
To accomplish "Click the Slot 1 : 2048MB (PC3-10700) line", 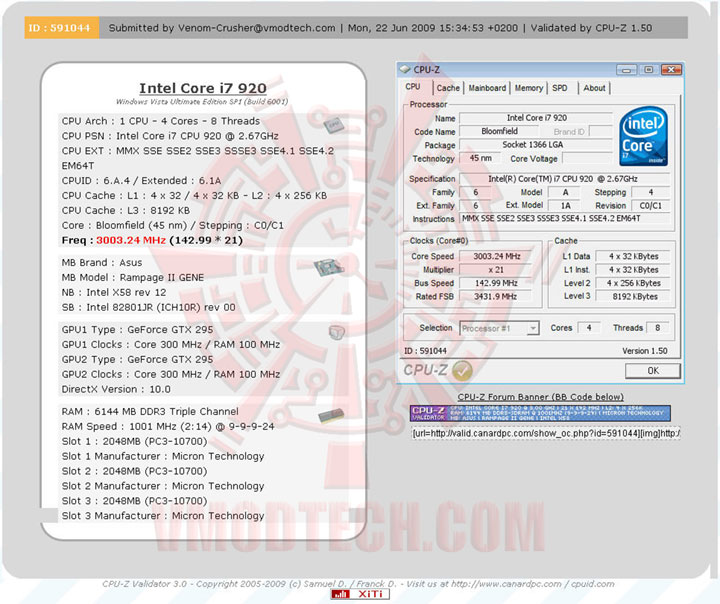I will (135, 441).
